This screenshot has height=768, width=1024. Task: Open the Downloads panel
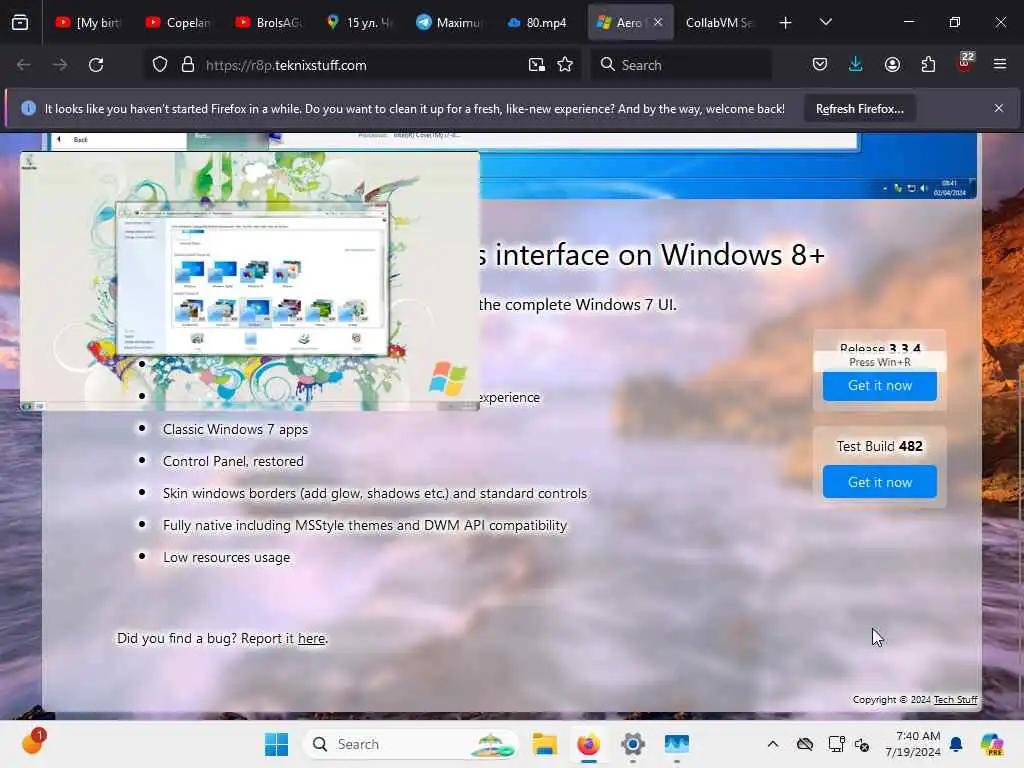tap(856, 65)
